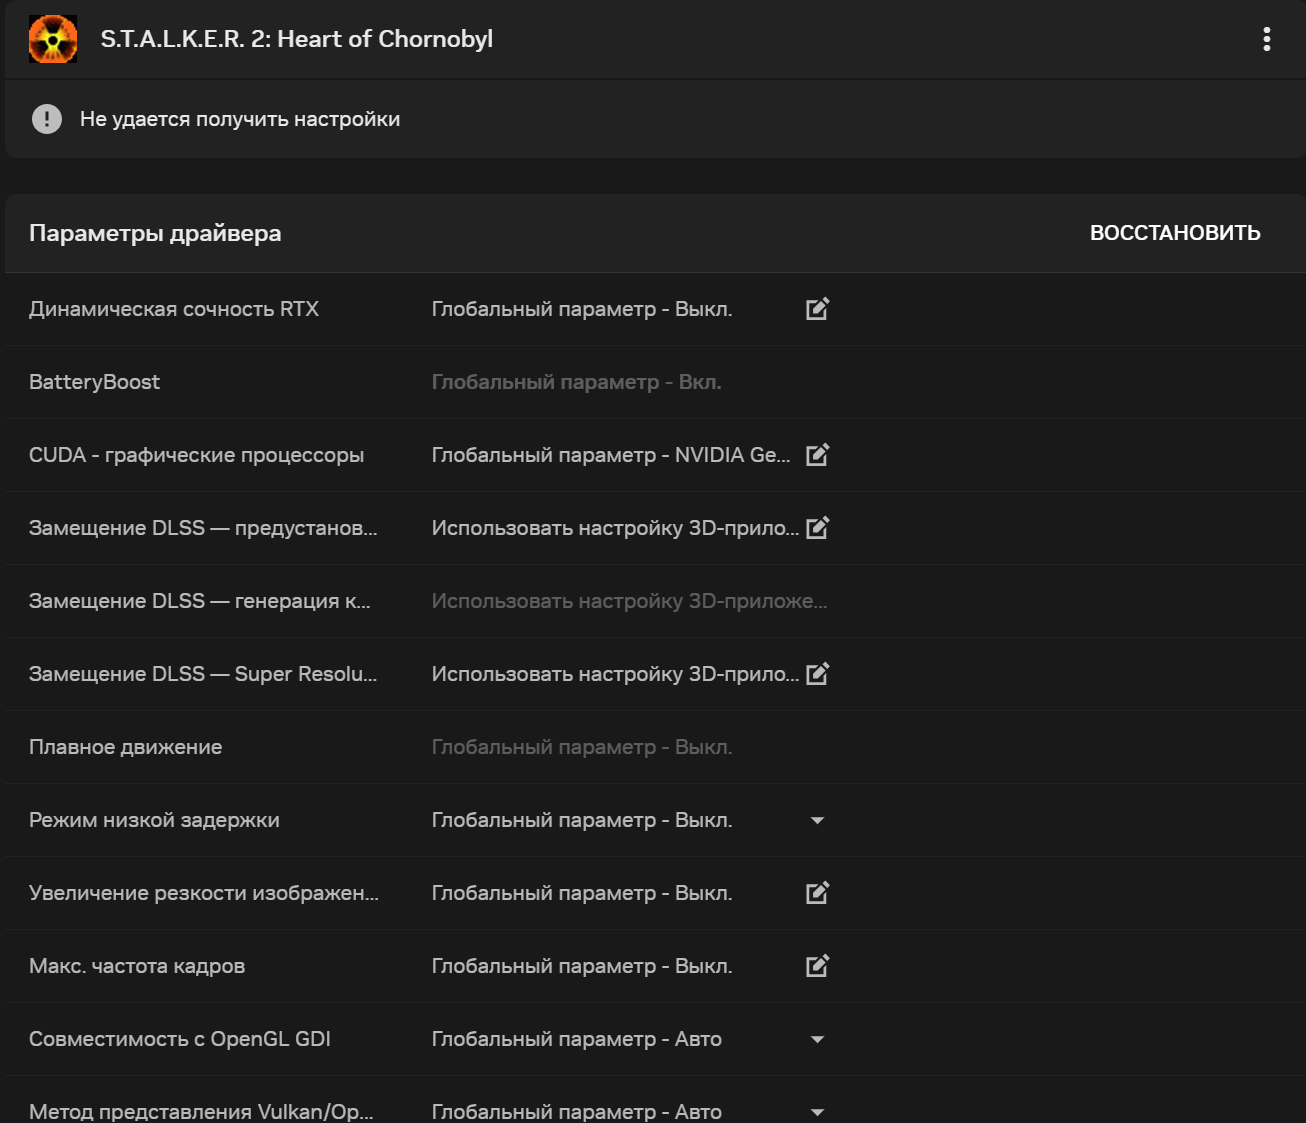Edit CUDA графические процессоры setting
The image size is (1306, 1123).
(817, 455)
